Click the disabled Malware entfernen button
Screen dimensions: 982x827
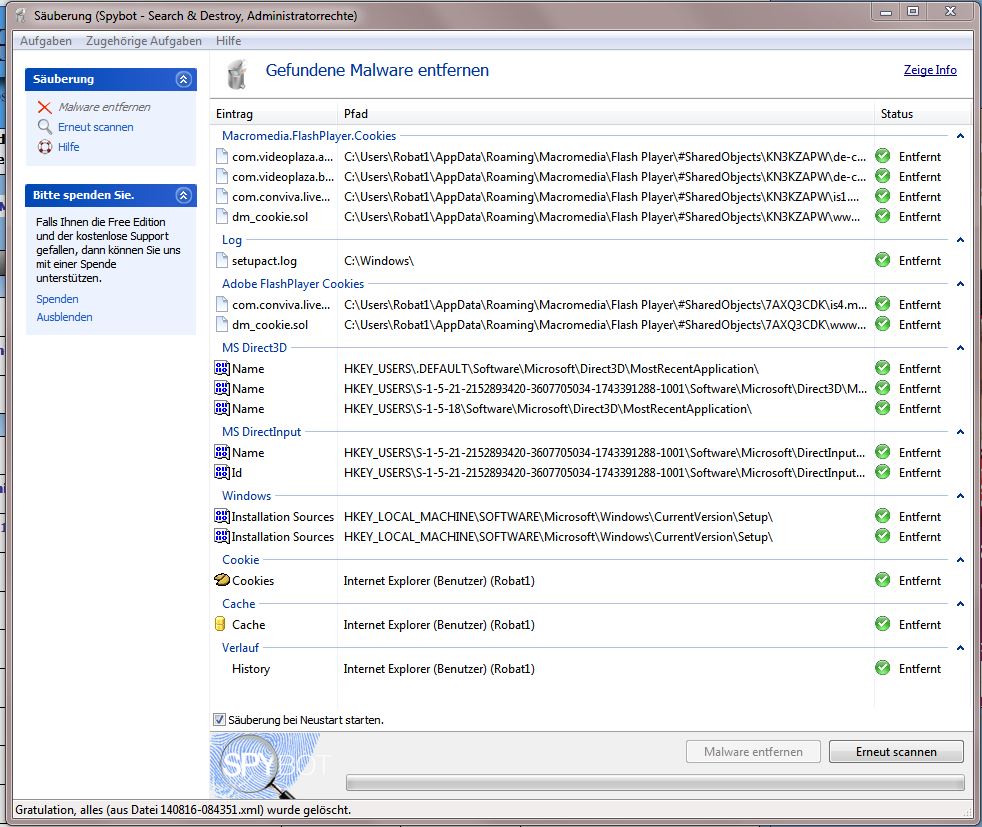pyautogui.click(x=753, y=751)
